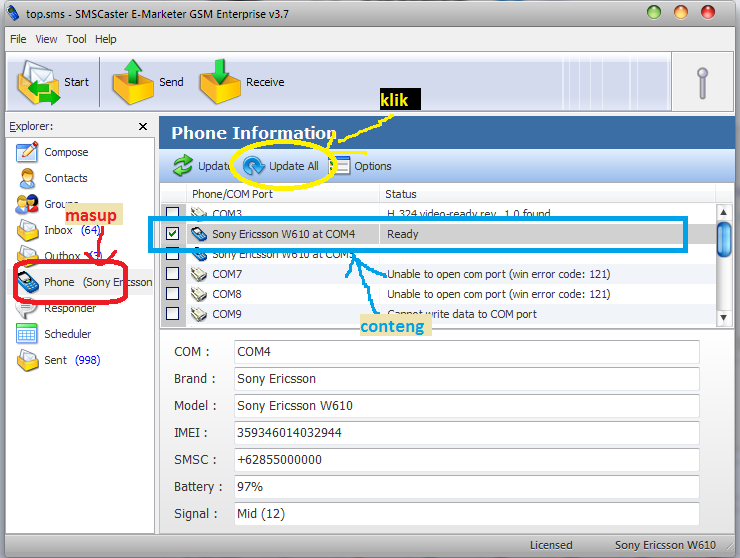
Task: Select the 'Ready' status cell
Action: click(403, 234)
